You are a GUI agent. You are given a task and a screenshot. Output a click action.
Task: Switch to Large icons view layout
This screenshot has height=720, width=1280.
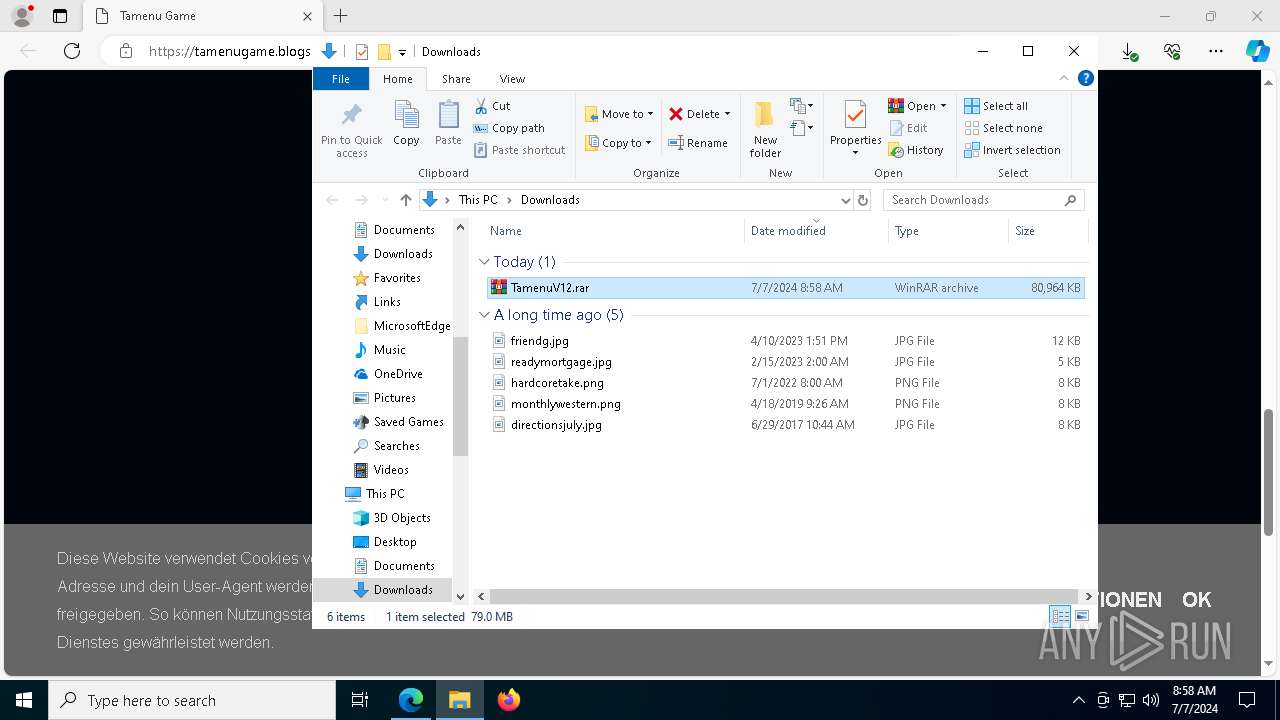[x=1082, y=617]
